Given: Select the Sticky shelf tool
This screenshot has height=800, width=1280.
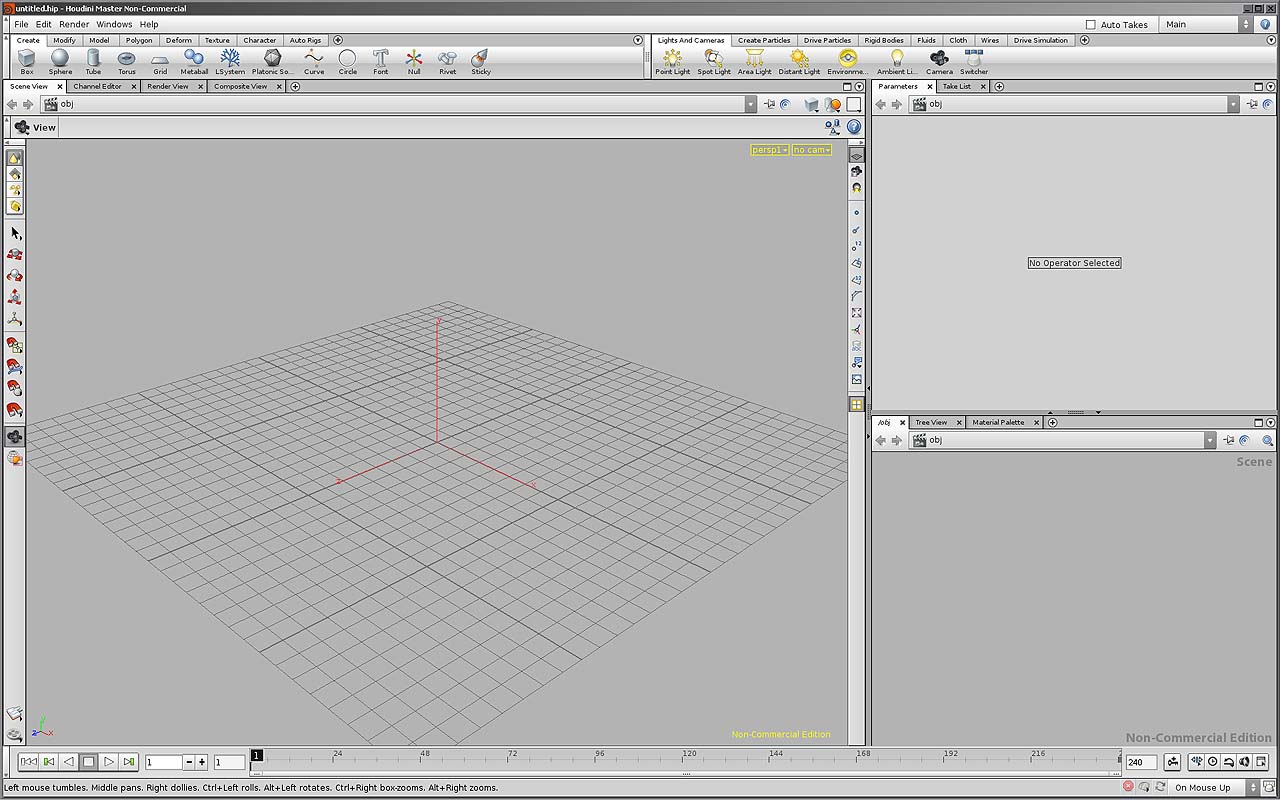Looking at the screenshot, I should (481, 62).
